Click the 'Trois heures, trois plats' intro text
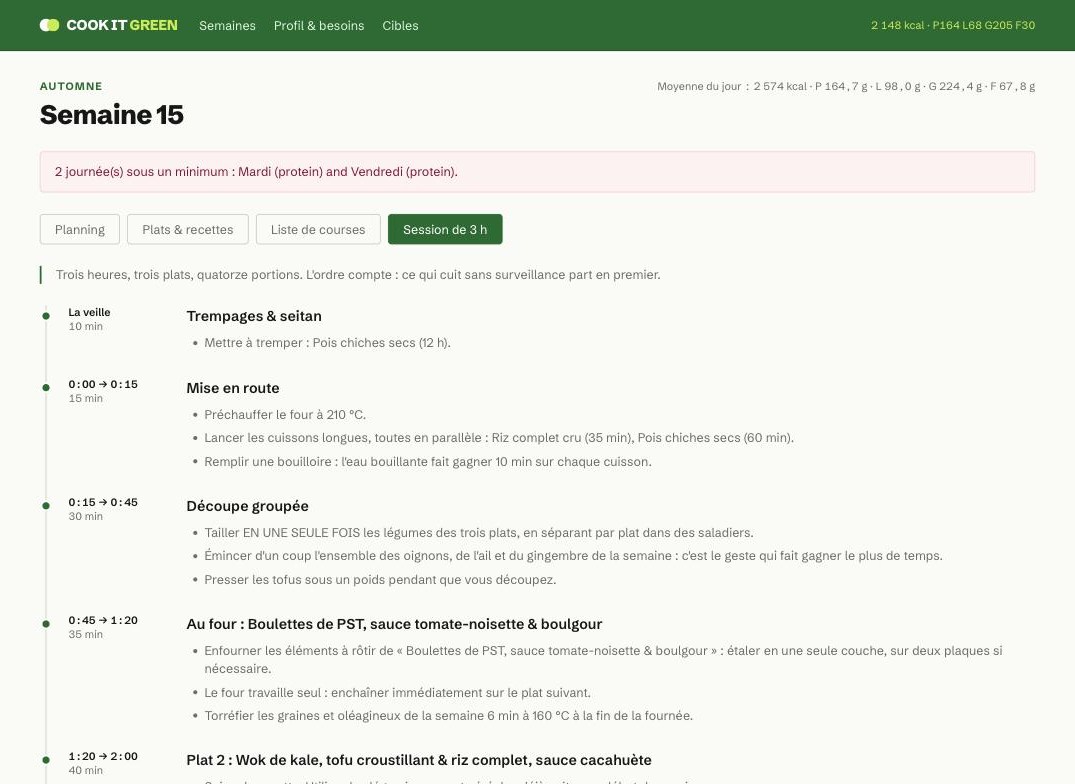Viewport: 1075px width, 784px height. tap(358, 275)
